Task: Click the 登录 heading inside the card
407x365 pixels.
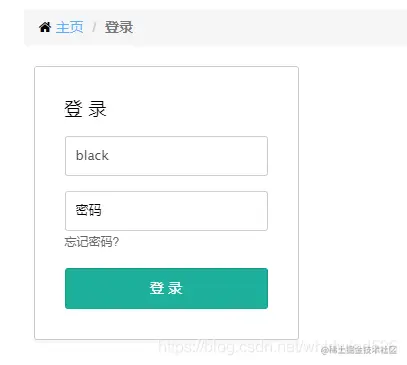Action: click(85, 109)
